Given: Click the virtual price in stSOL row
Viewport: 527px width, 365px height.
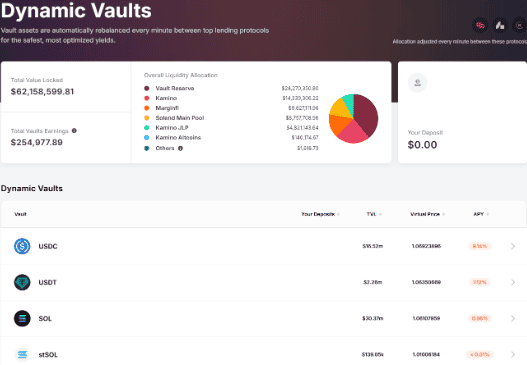Looking at the screenshot, I should point(426,354).
